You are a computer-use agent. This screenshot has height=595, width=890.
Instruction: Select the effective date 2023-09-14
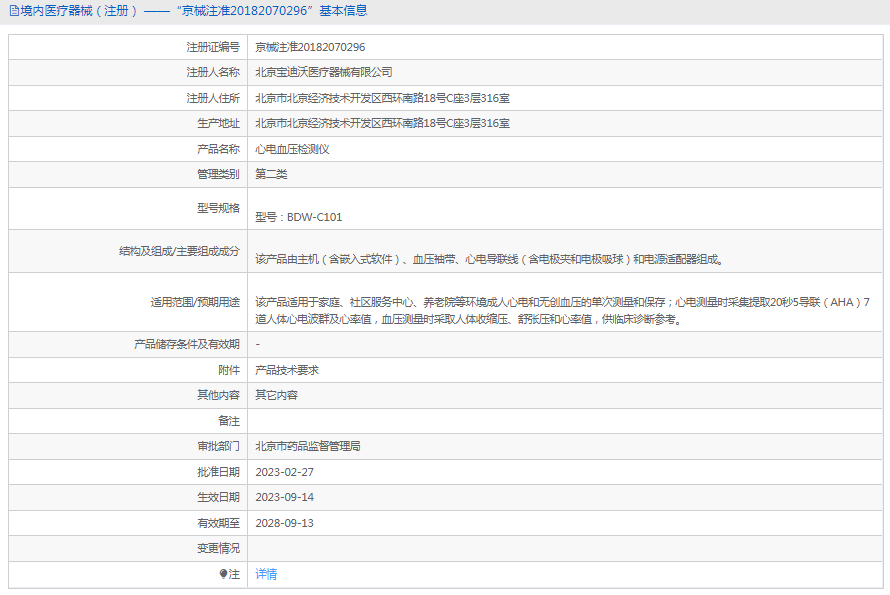(284, 497)
